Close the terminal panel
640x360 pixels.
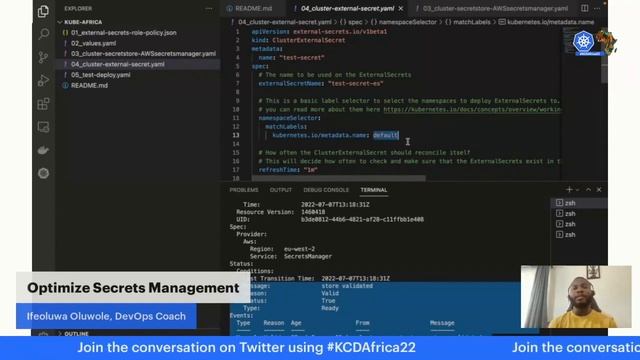click(x=599, y=189)
